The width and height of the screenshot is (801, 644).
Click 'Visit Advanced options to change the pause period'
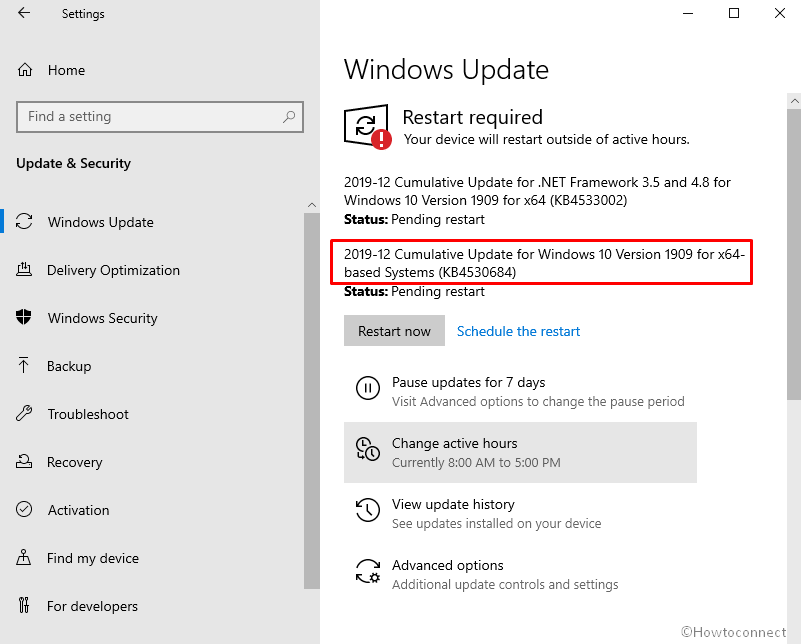coord(538,401)
